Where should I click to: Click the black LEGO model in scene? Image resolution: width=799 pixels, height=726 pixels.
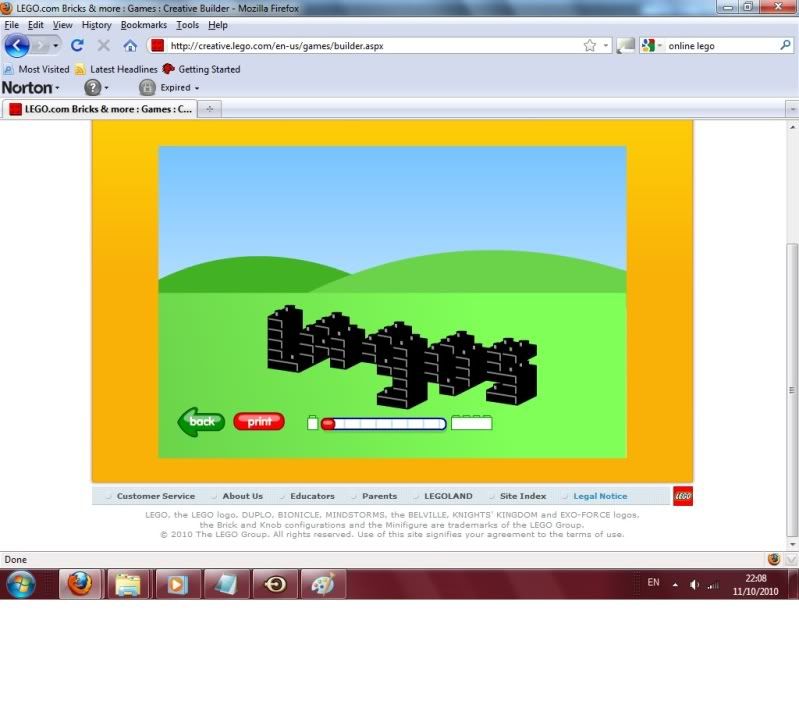tap(402, 356)
